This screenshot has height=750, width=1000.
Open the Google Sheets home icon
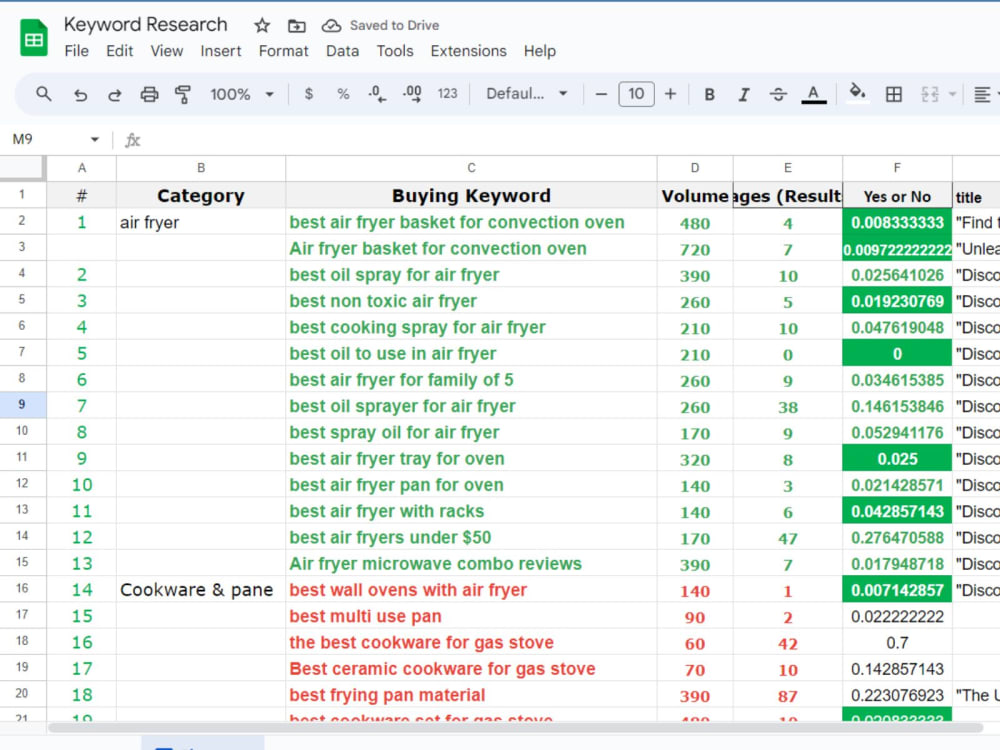tap(34, 38)
